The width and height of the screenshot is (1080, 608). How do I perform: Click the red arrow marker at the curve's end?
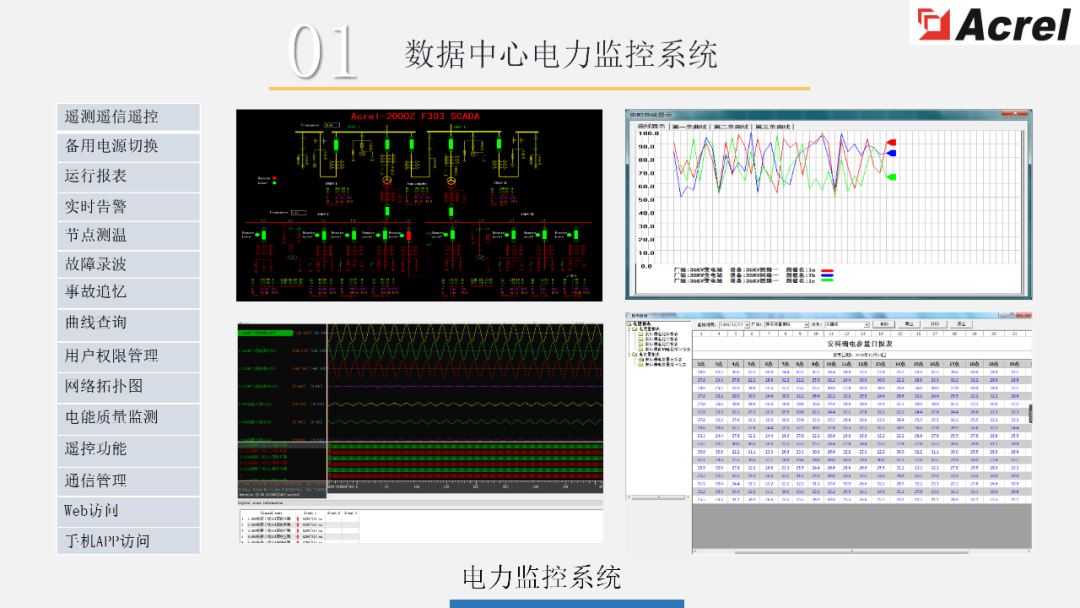(x=892, y=141)
